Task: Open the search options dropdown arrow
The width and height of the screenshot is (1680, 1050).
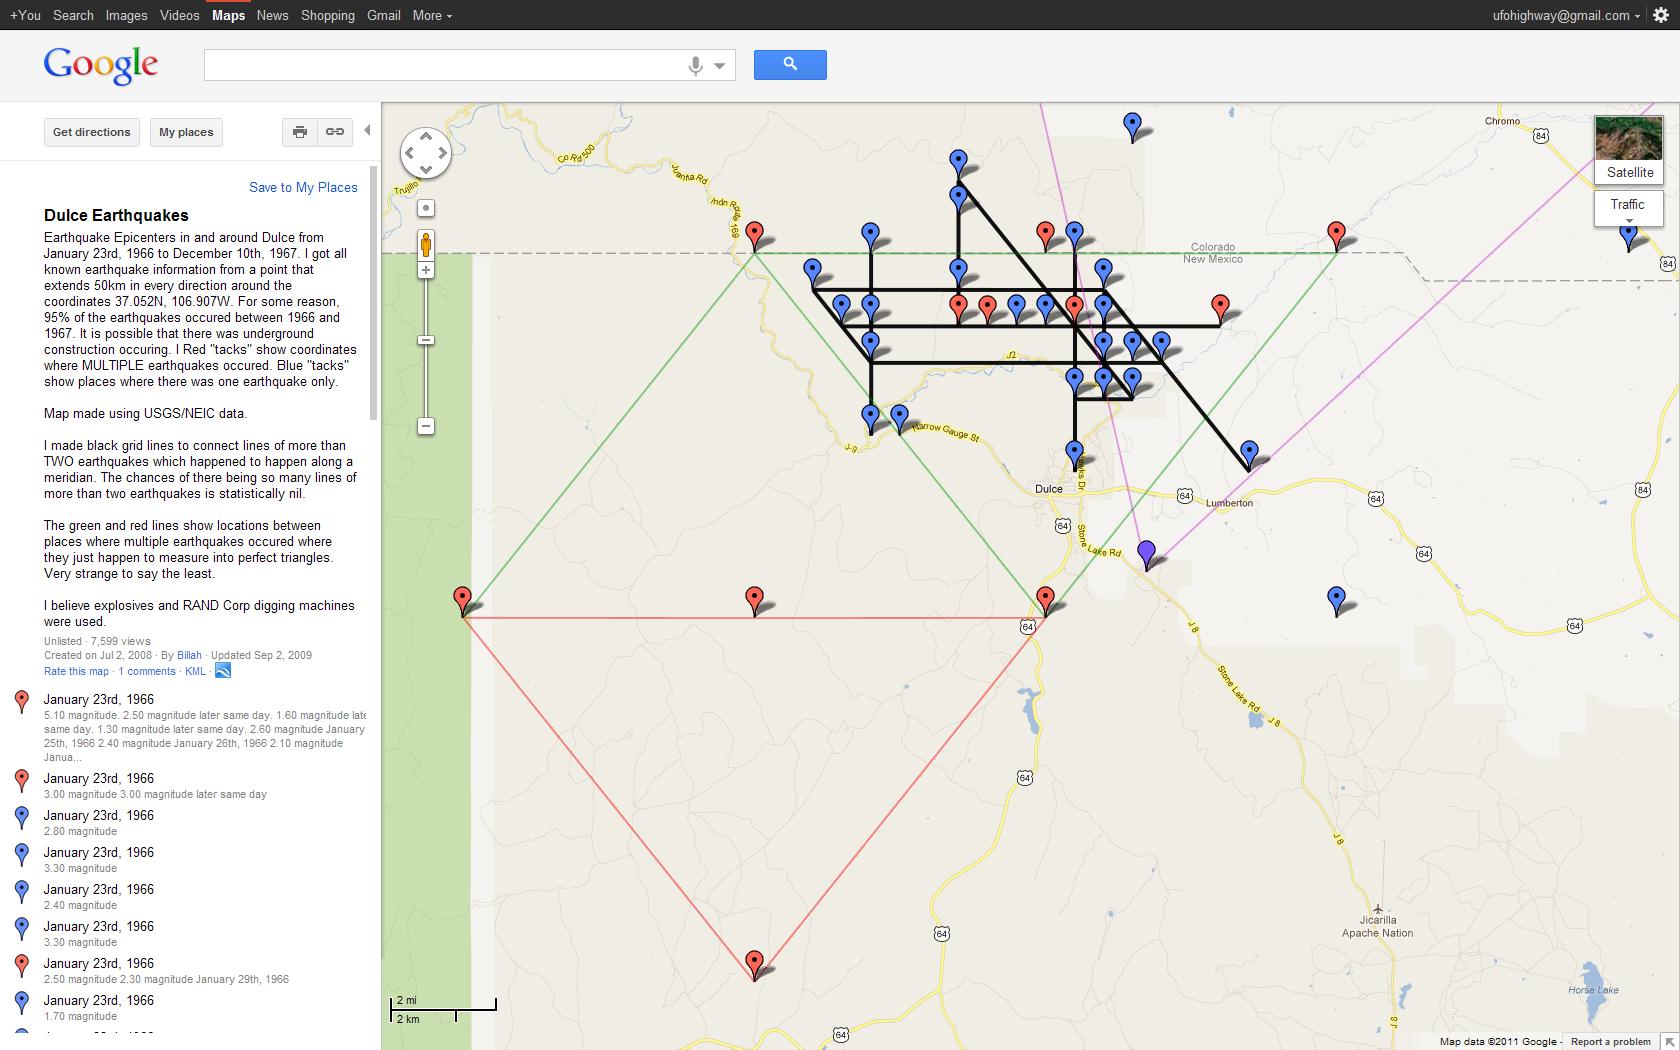Action: (x=719, y=66)
